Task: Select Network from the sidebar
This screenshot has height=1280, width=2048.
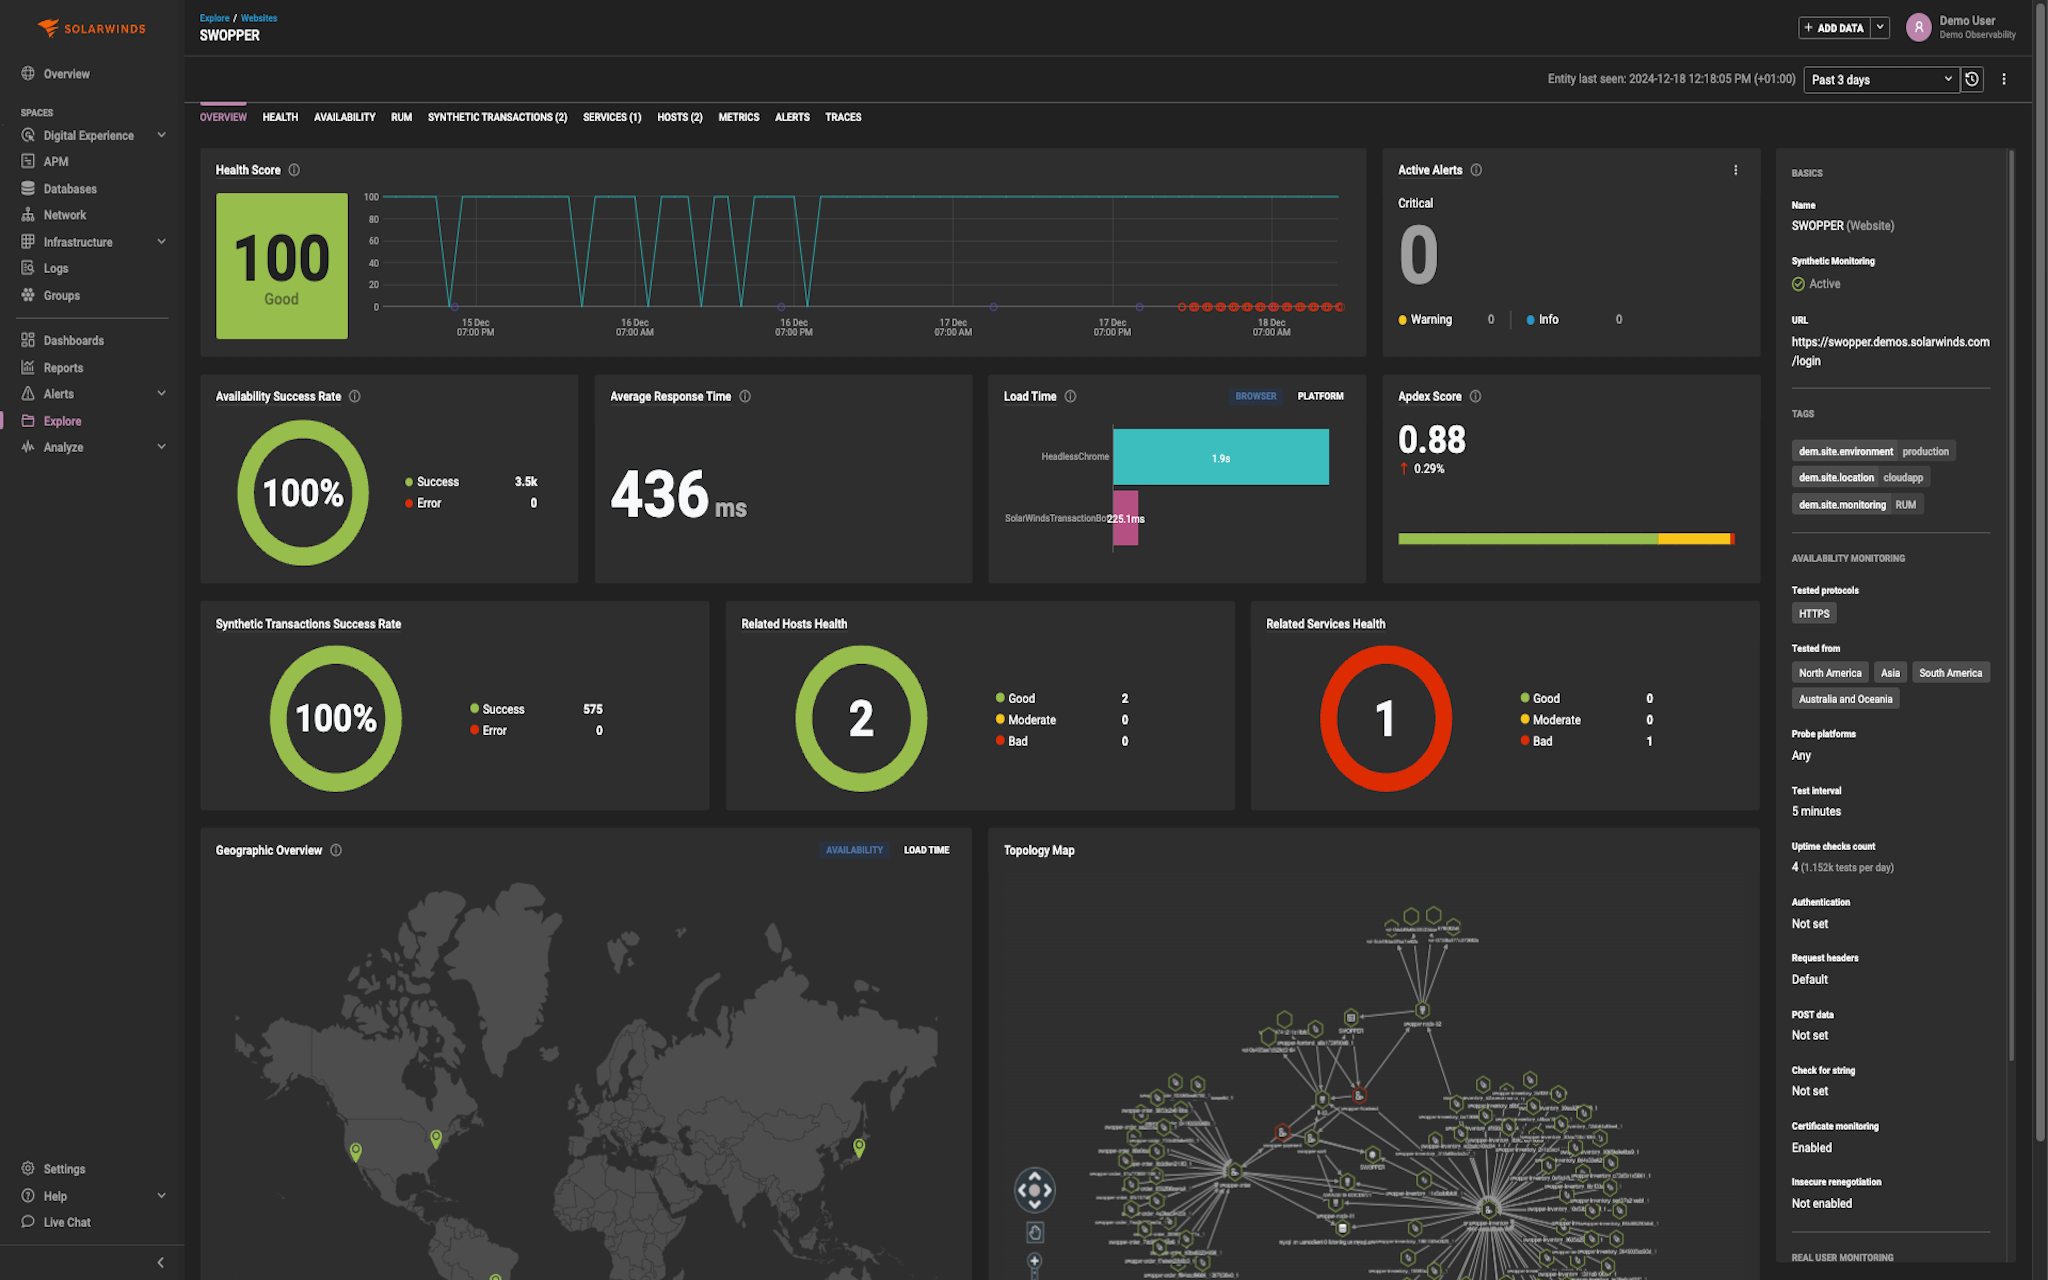Action: tap(66, 214)
